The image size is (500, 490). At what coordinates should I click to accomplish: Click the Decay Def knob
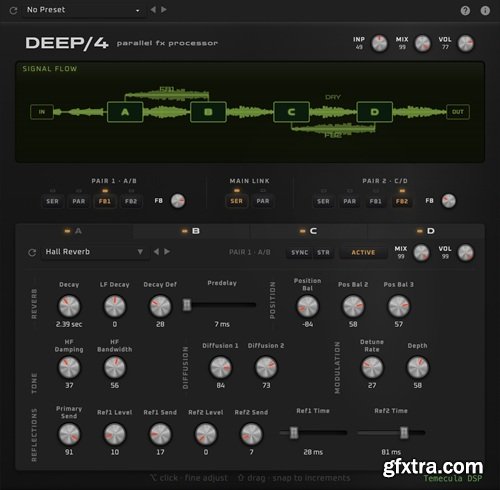(160, 306)
